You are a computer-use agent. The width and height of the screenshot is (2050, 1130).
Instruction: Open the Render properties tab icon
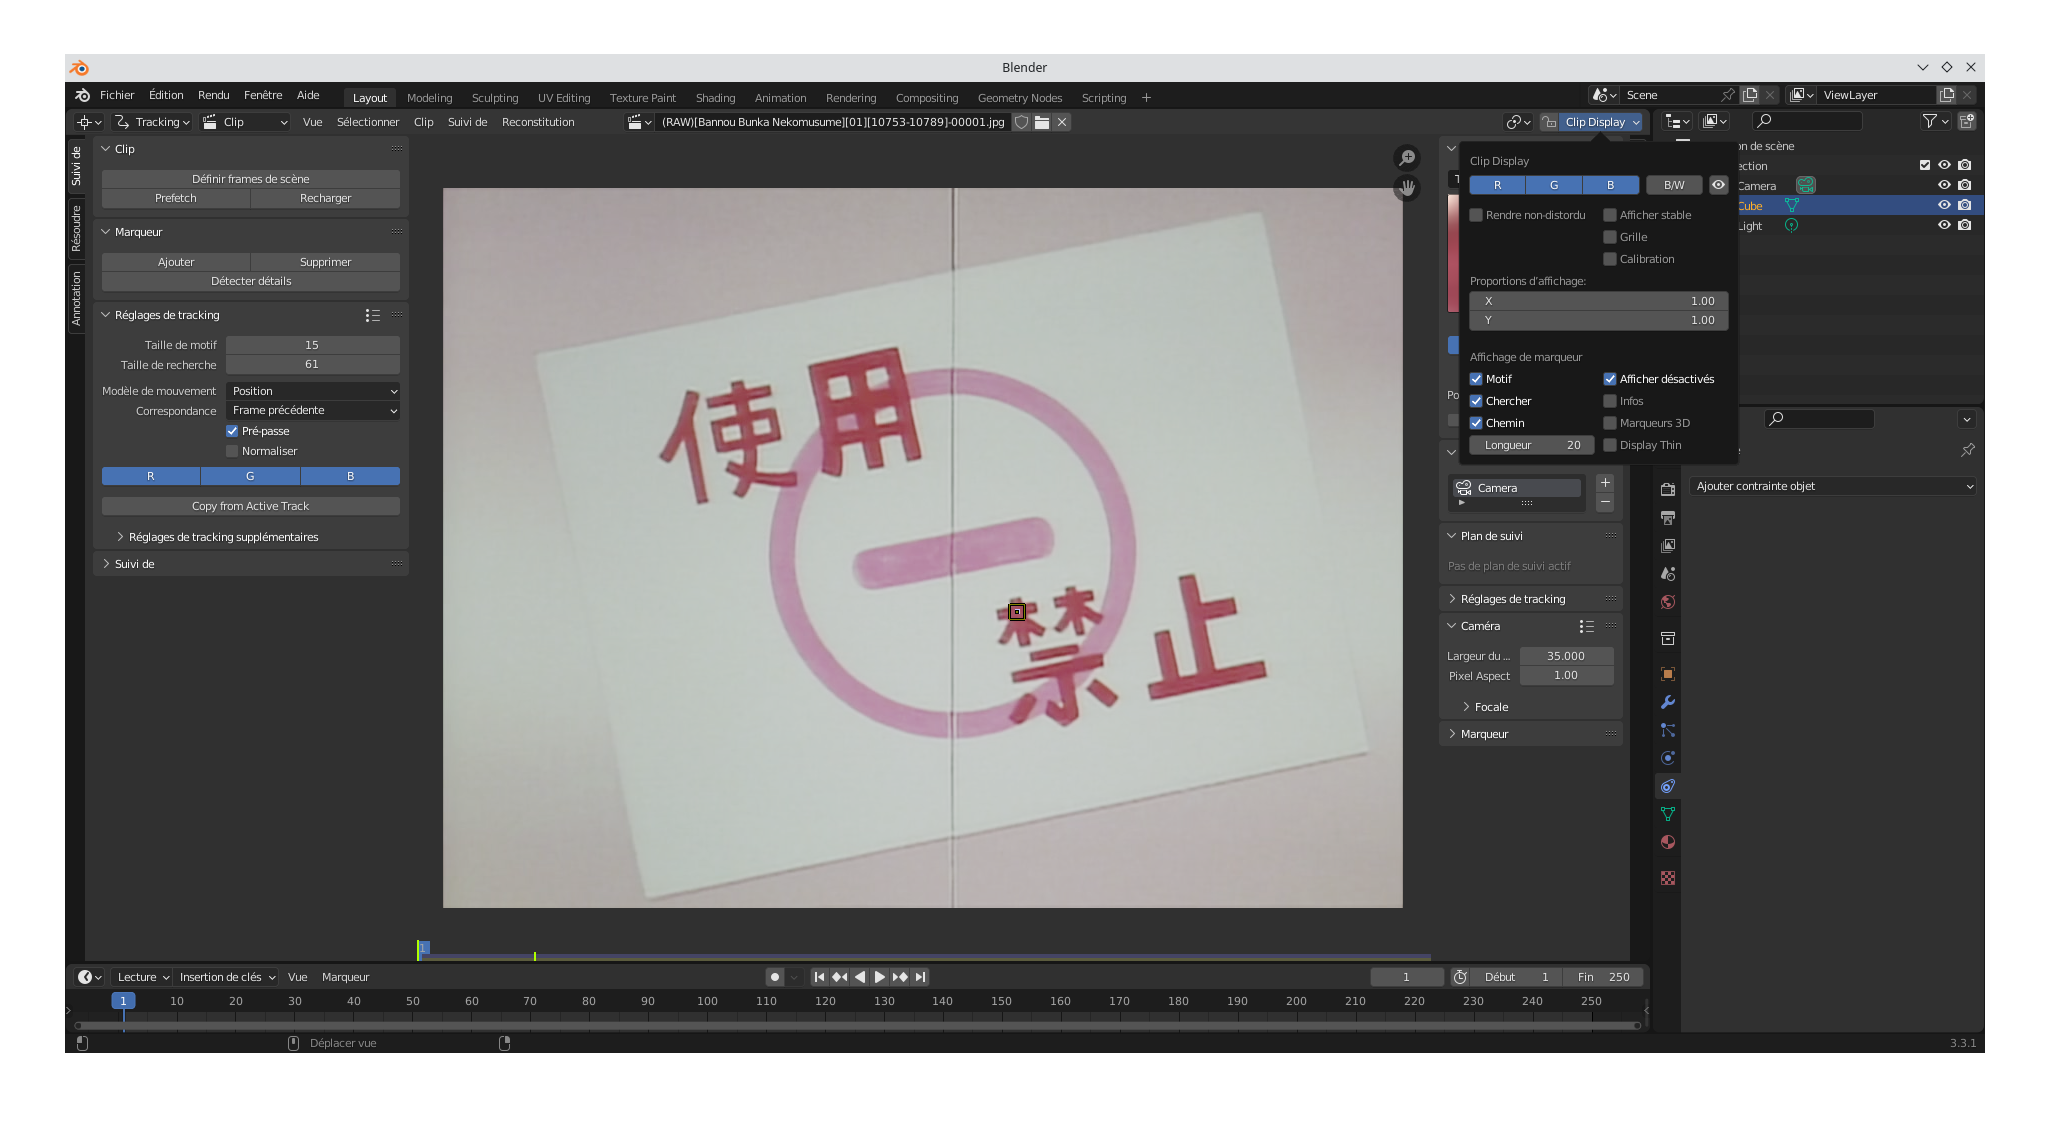(1667, 489)
